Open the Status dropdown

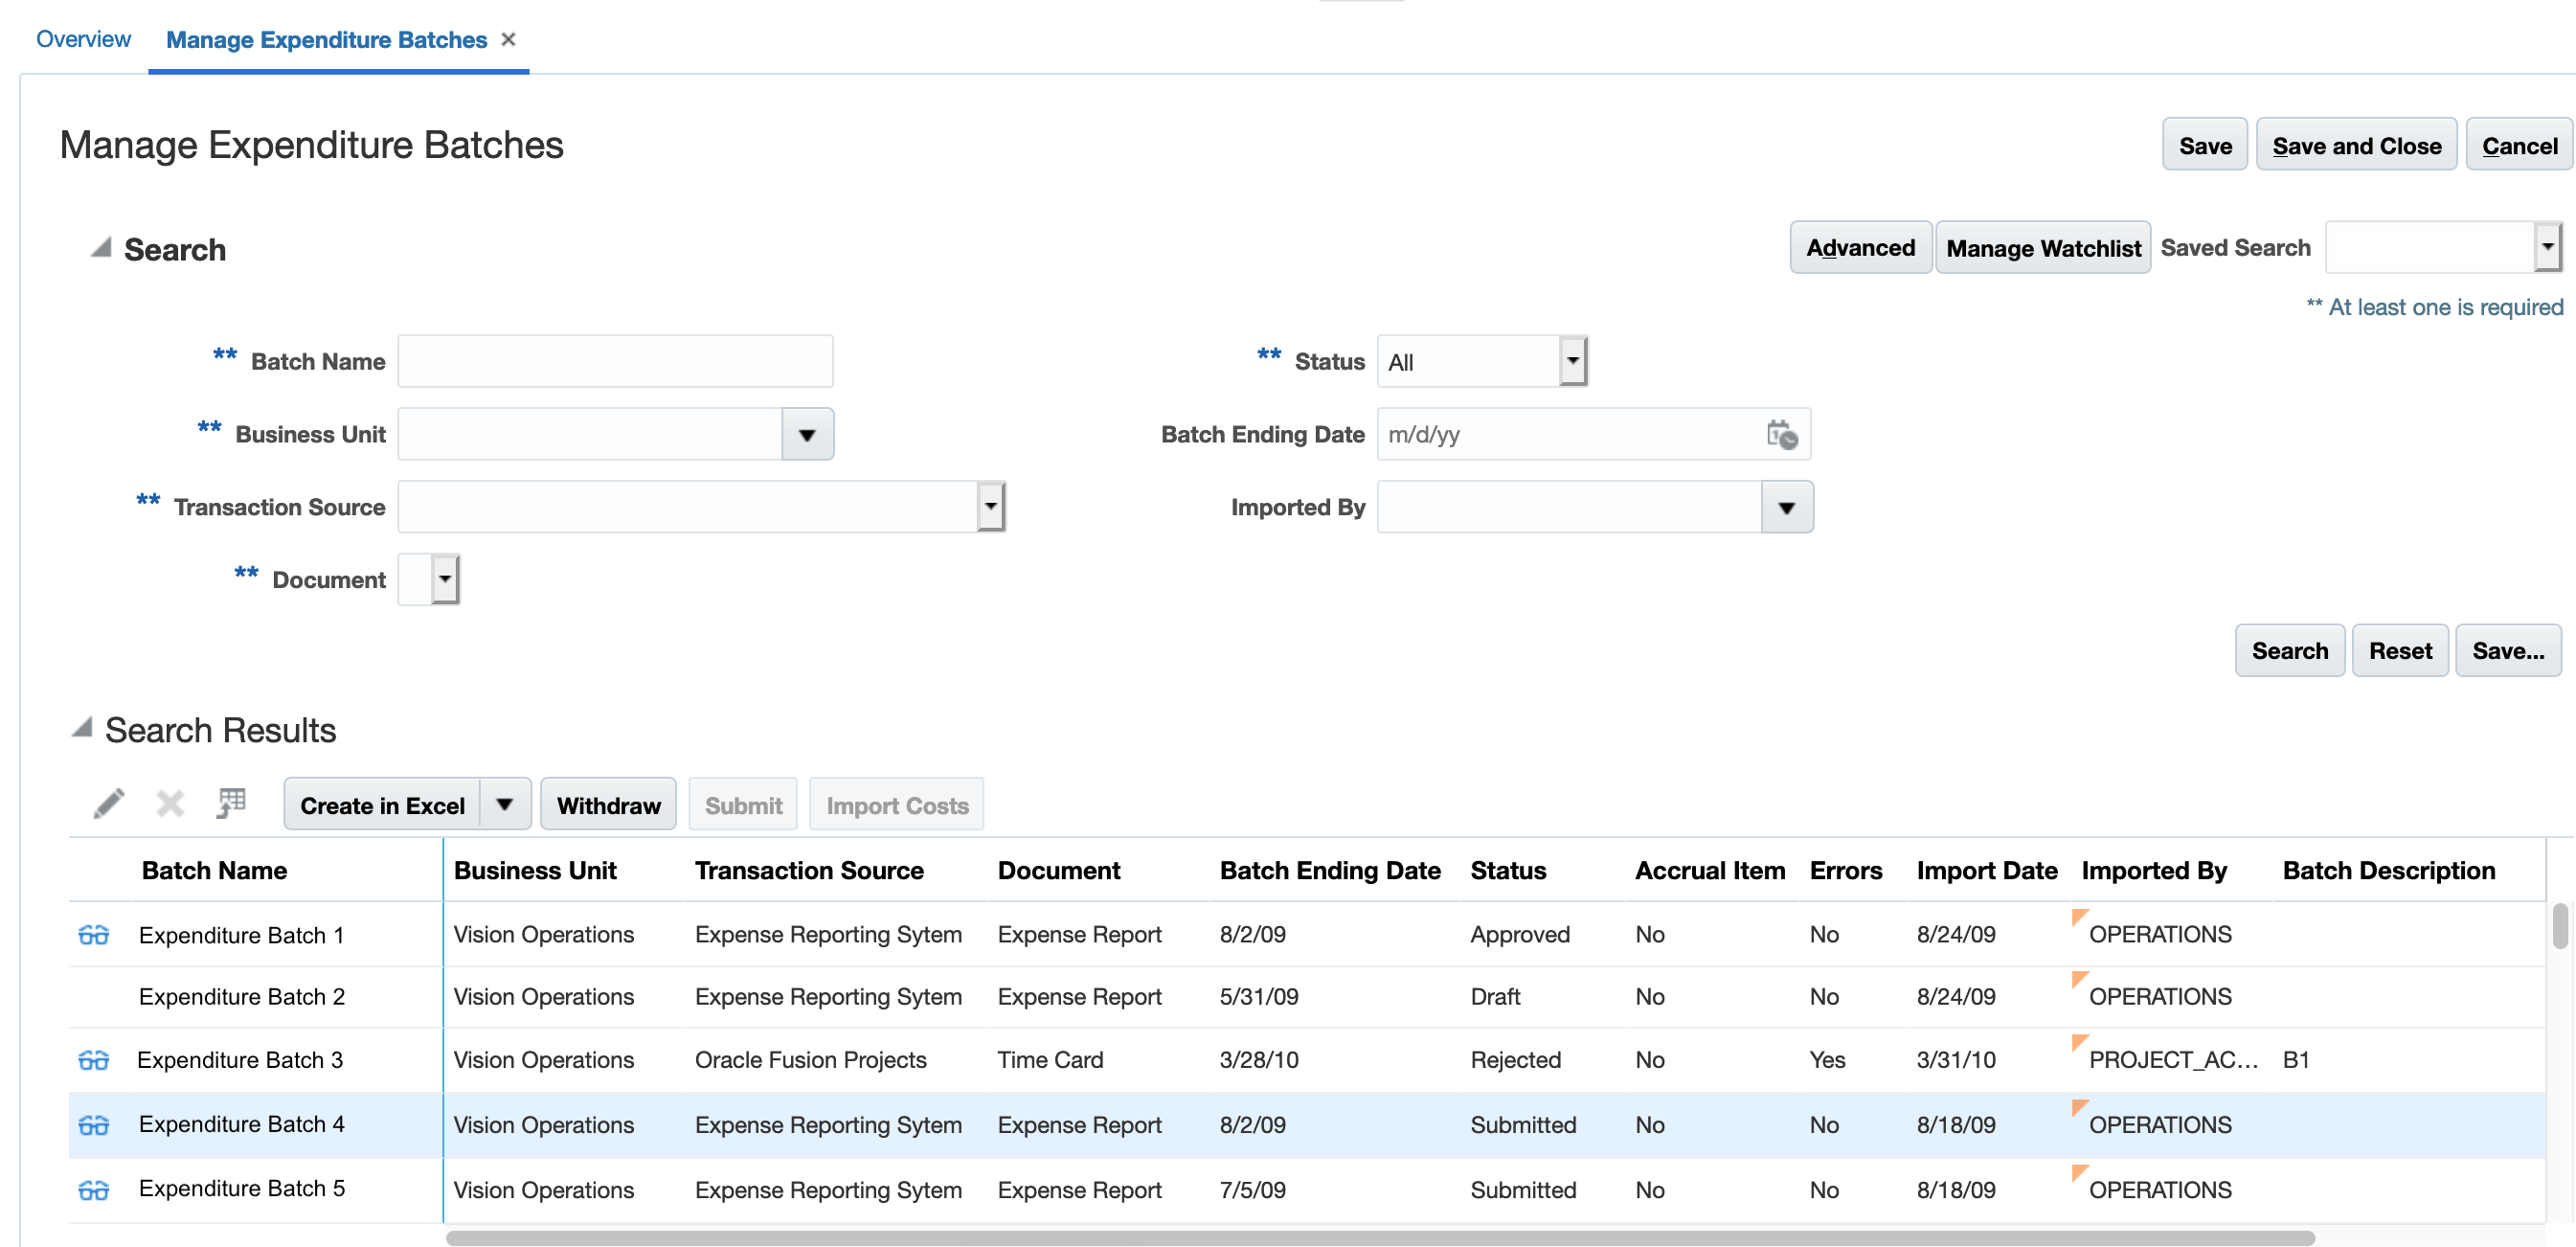(x=1572, y=361)
